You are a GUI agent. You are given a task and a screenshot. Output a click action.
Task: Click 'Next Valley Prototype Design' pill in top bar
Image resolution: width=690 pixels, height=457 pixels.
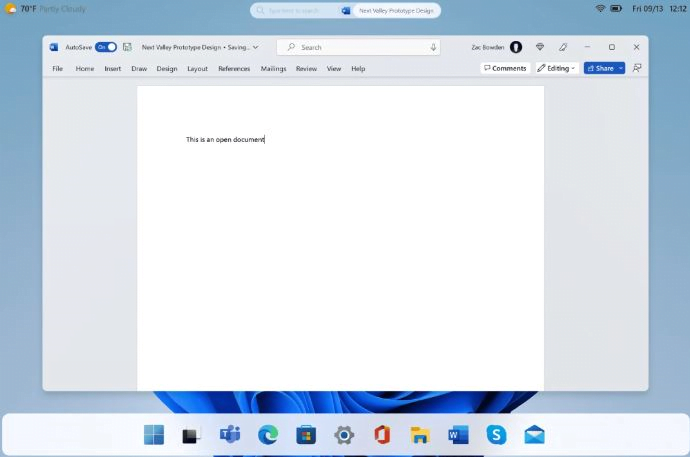tap(396, 11)
